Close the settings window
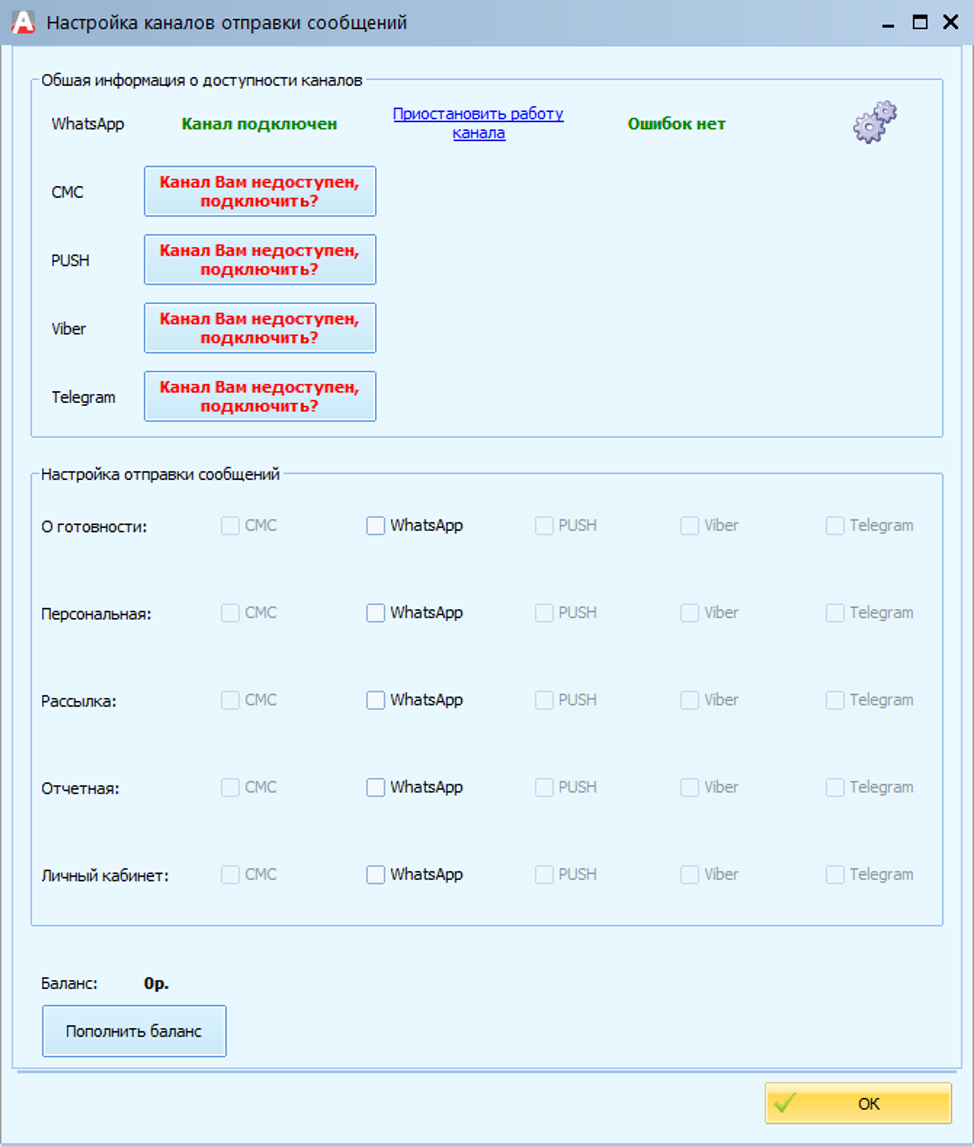This screenshot has height=1146, width=974. click(951, 23)
